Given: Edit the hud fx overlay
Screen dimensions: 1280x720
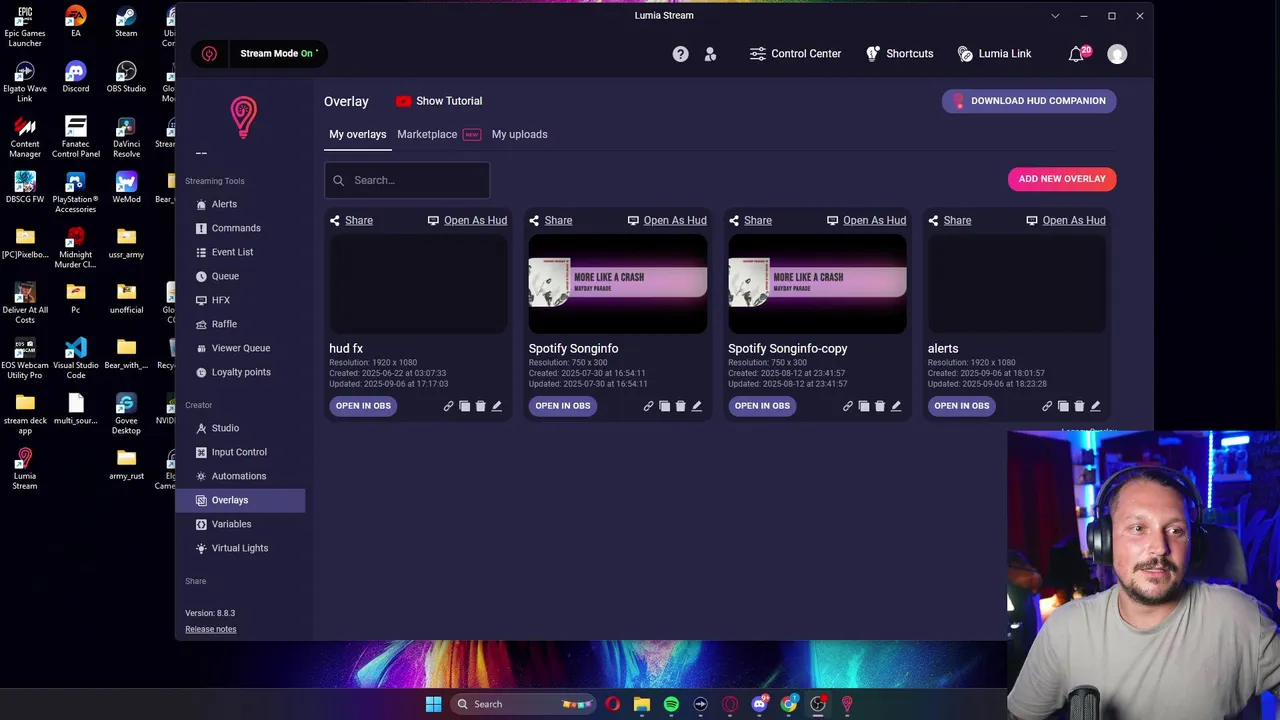Looking at the screenshot, I should pyautogui.click(x=497, y=406).
